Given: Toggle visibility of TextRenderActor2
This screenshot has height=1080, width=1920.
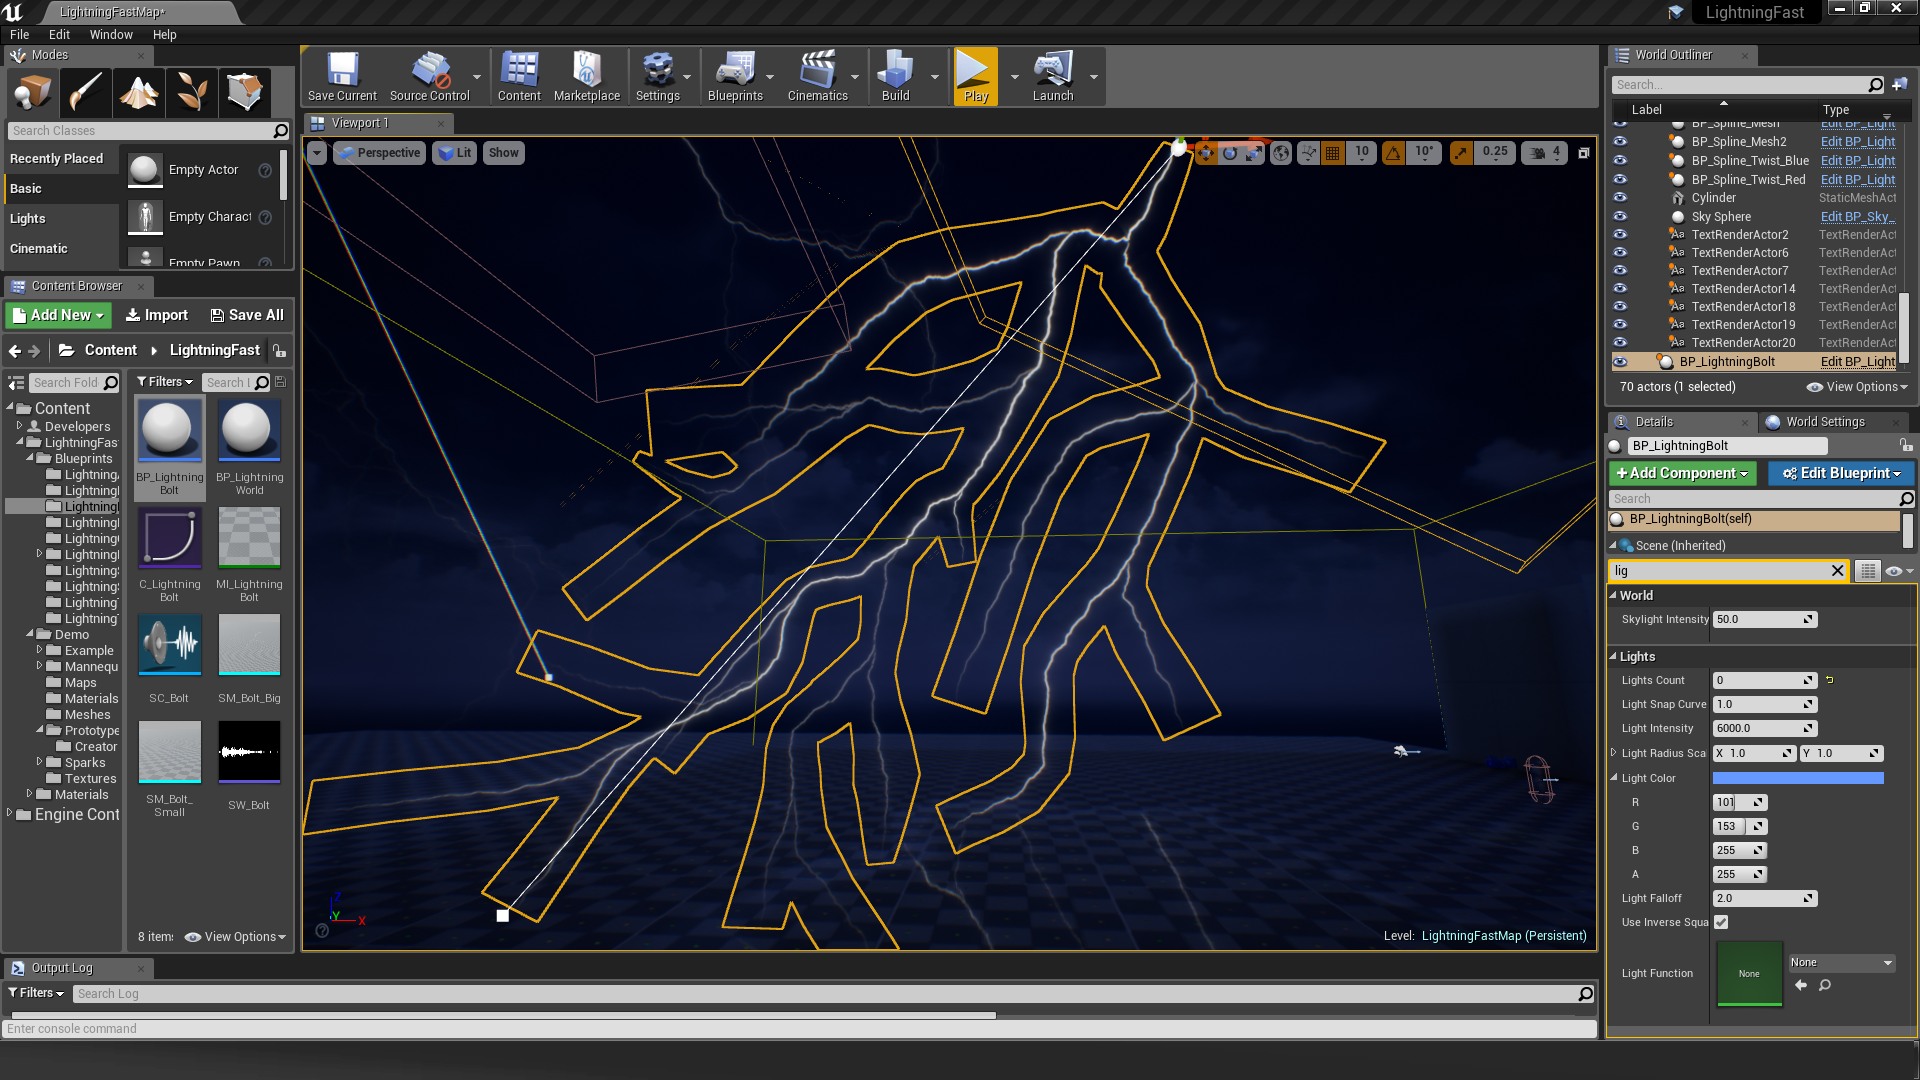Looking at the screenshot, I should coord(1620,235).
